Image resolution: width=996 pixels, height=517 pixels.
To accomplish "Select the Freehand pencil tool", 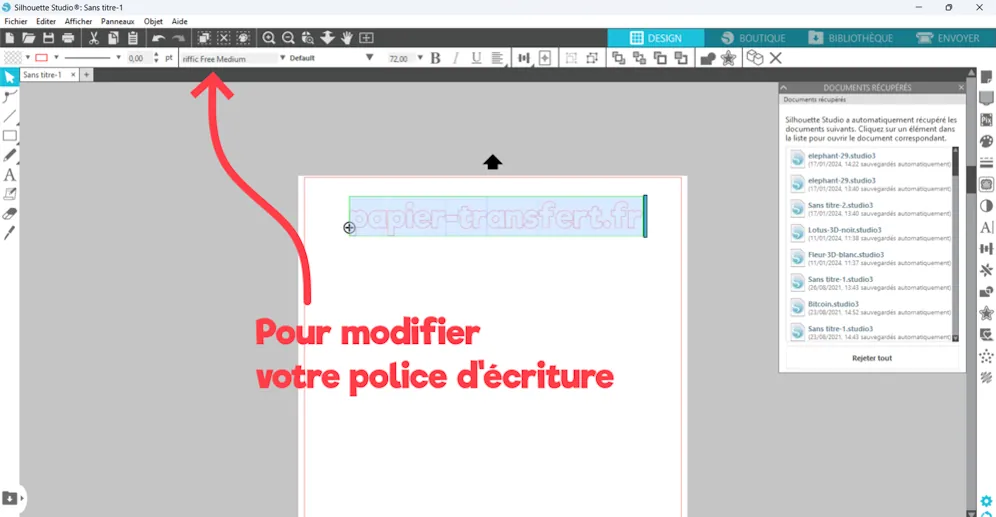I will pyautogui.click(x=10, y=156).
